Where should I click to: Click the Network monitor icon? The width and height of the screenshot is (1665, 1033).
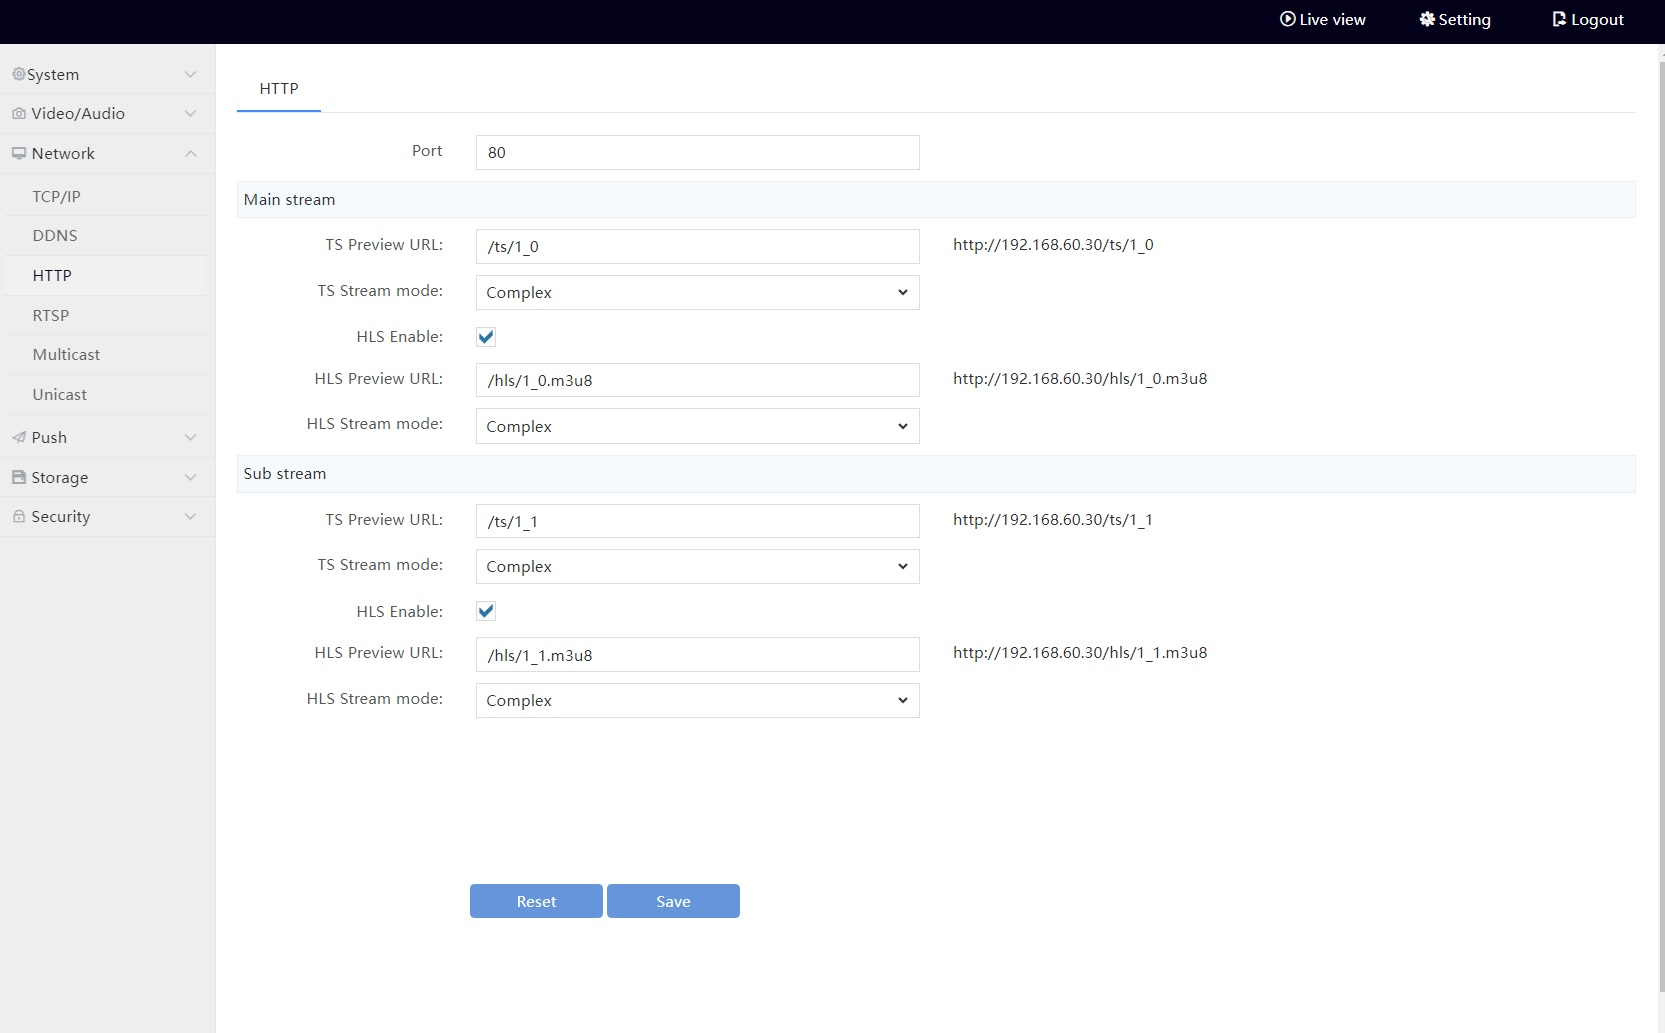pyautogui.click(x=19, y=153)
